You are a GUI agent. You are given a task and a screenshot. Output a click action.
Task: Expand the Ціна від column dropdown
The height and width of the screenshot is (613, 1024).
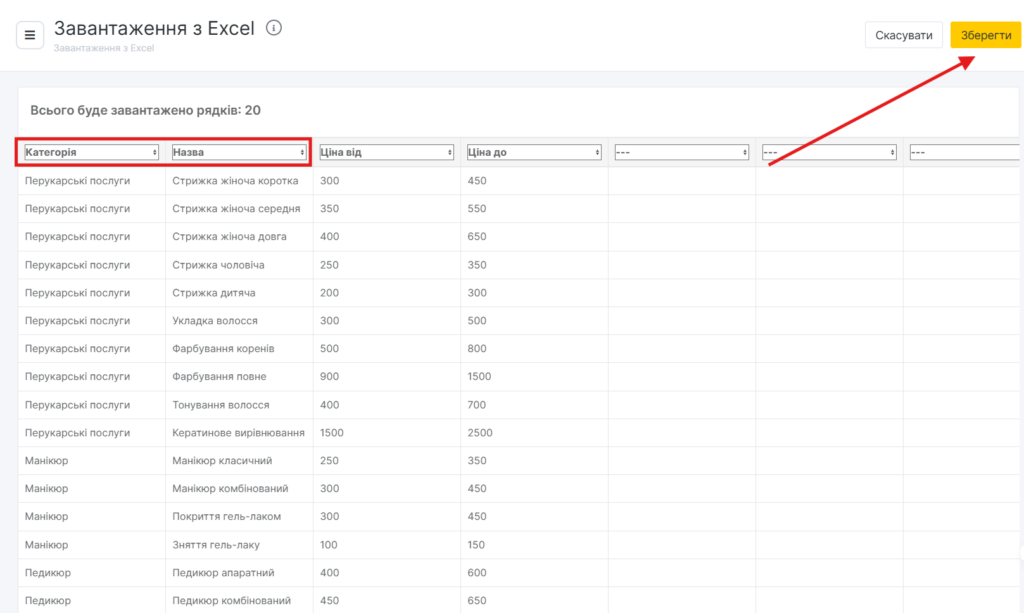(387, 152)
